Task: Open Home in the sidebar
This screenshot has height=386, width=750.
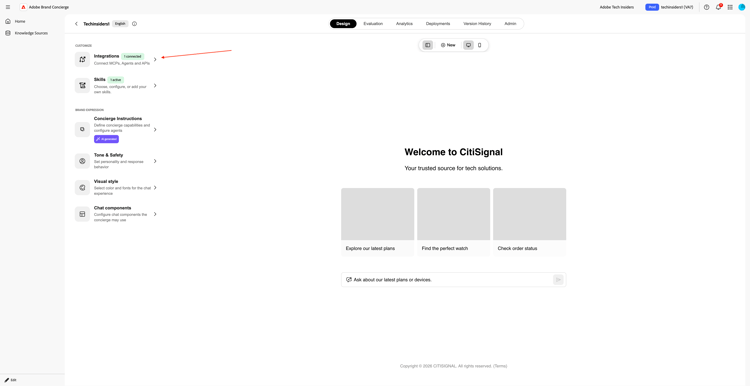Action: 20,21
